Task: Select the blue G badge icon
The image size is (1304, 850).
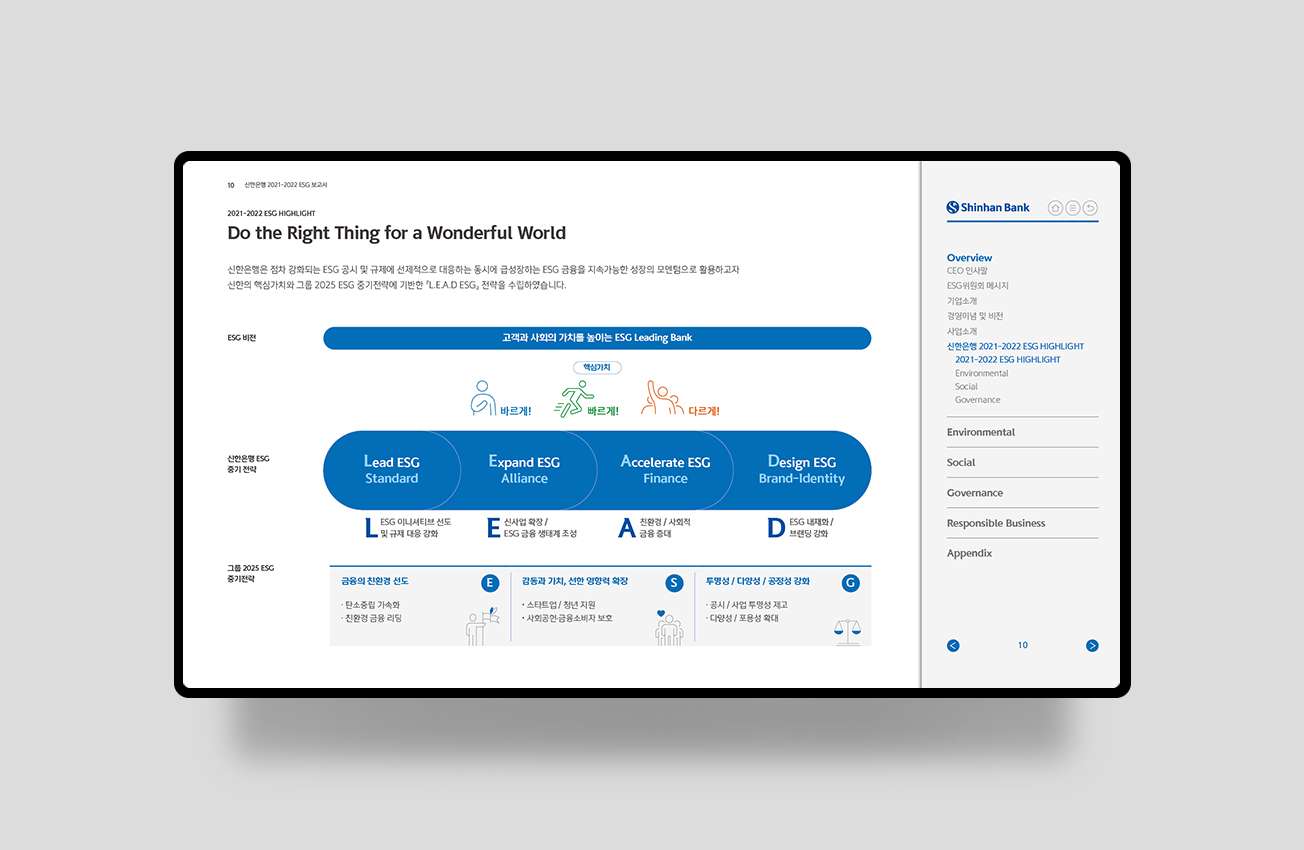Action: pos(850,583)
